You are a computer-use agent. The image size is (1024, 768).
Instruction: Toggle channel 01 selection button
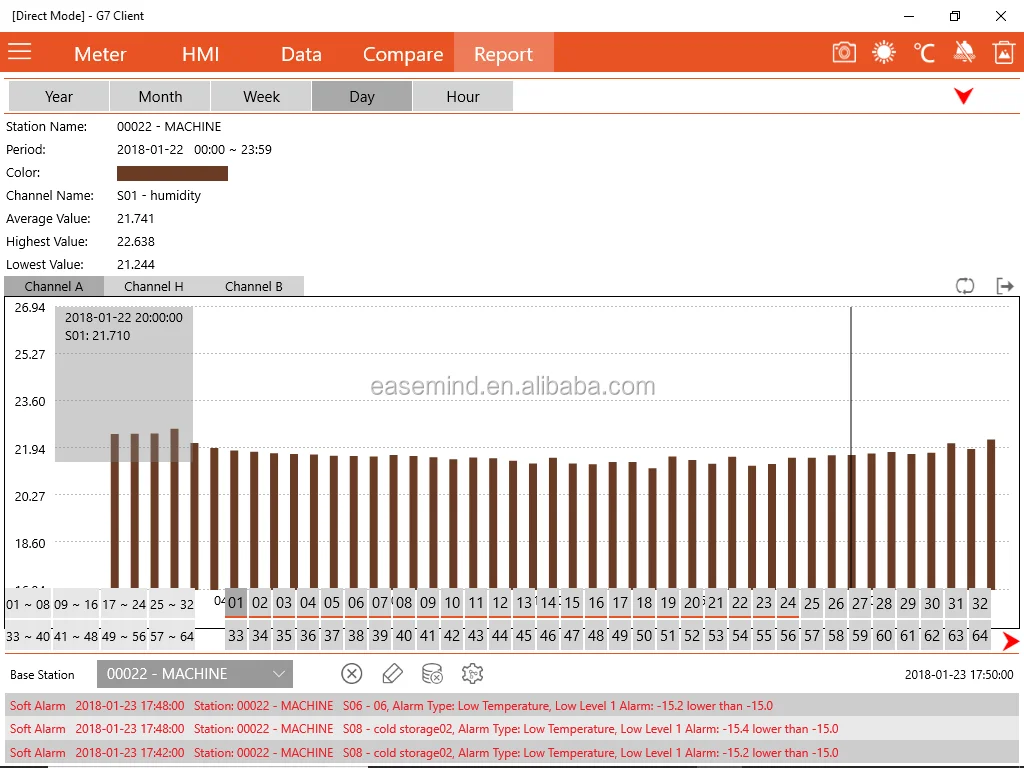(x=236, y=603)
